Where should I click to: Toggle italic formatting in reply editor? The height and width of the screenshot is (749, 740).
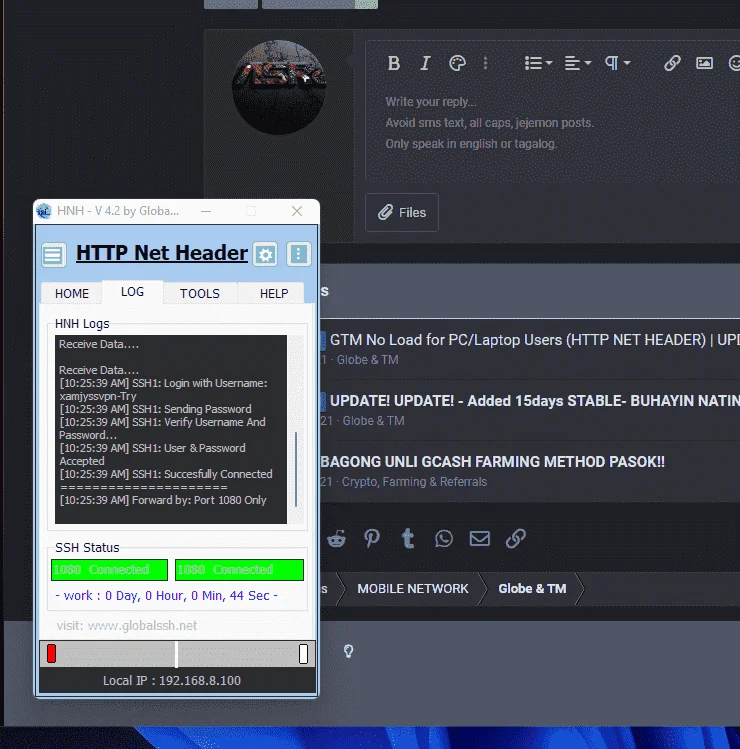pyautogui.click(x=425, y=63)
